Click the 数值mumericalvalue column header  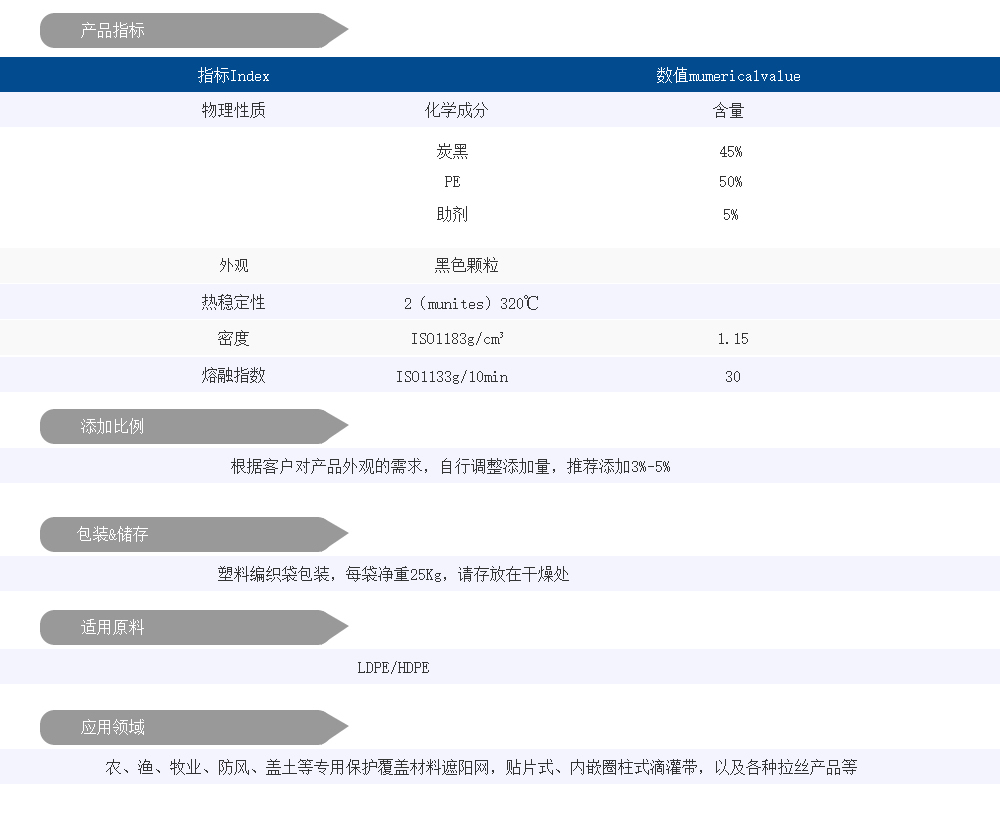click(728, 76)
